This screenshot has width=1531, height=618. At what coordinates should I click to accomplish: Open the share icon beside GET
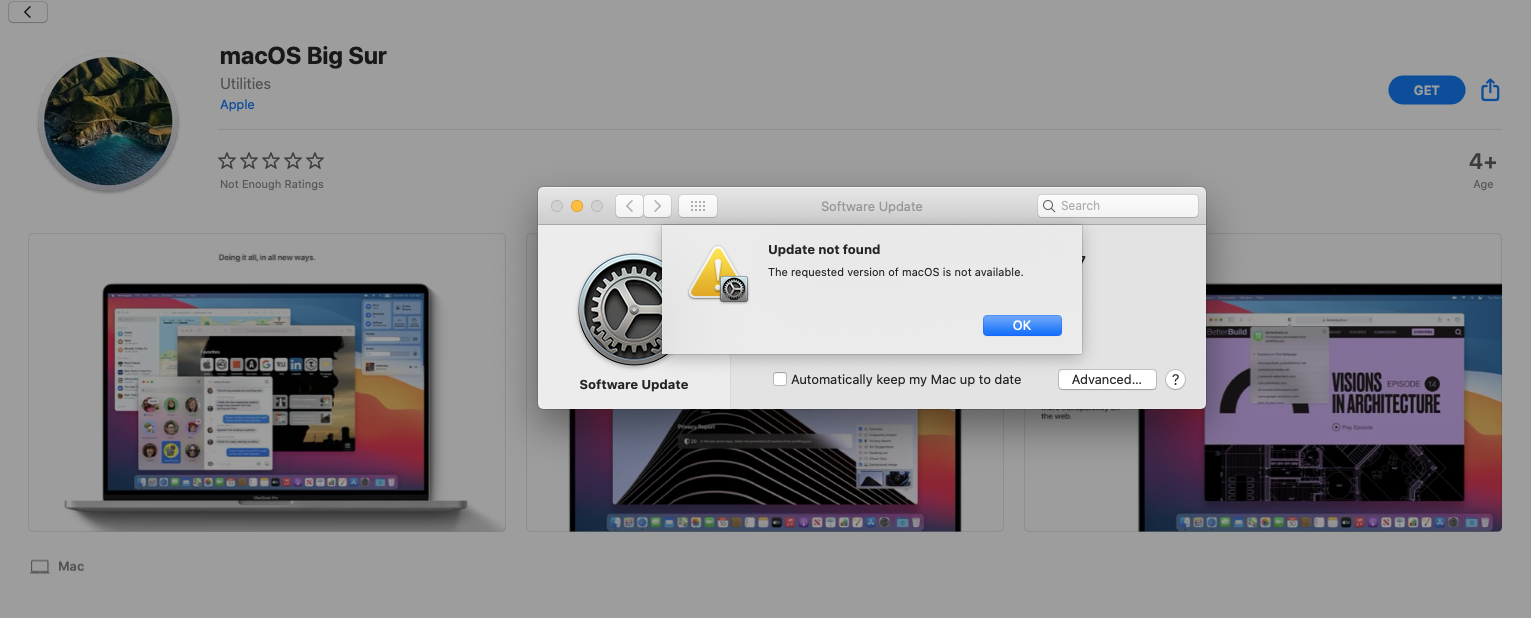point(1490,90)
